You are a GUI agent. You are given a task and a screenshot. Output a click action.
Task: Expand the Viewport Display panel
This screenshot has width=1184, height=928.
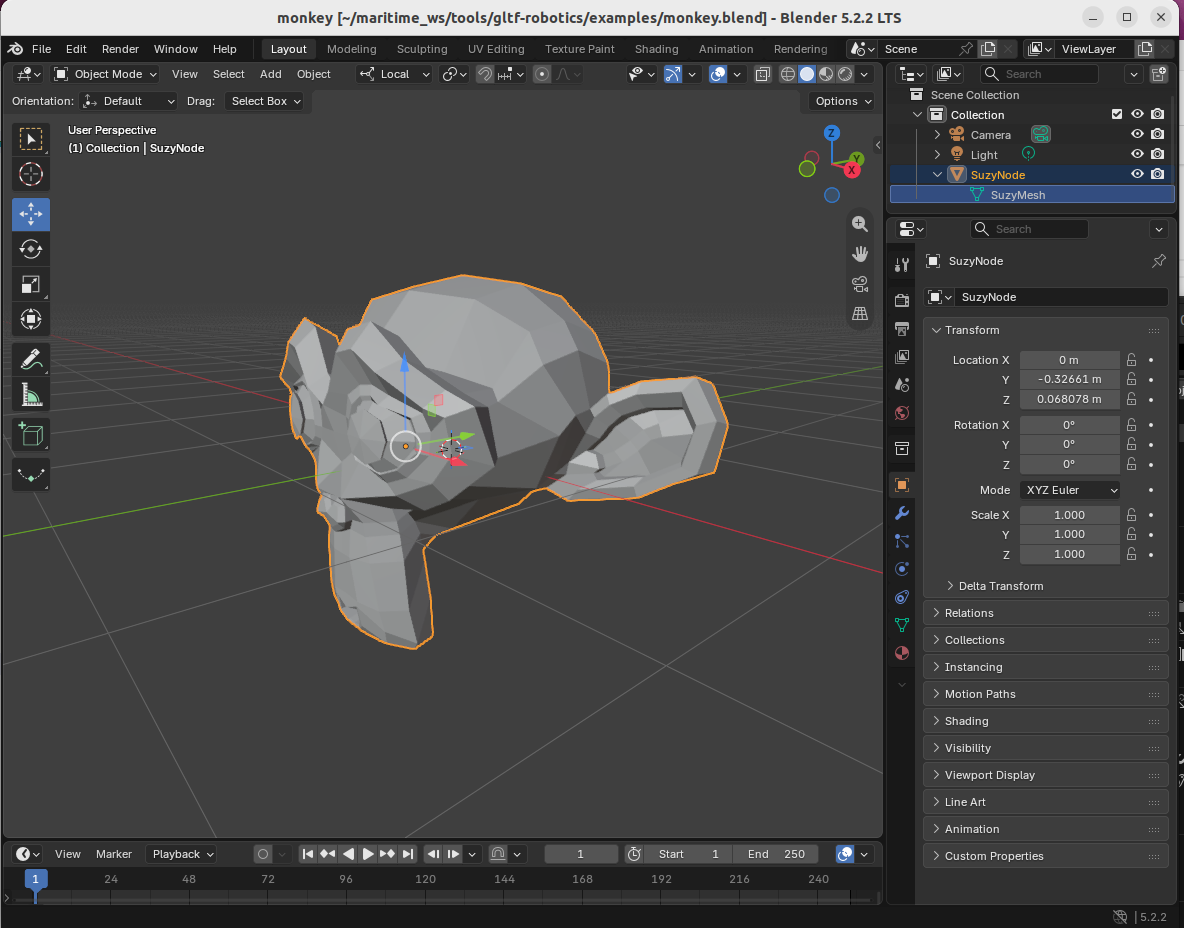[x=1047, y=775]
